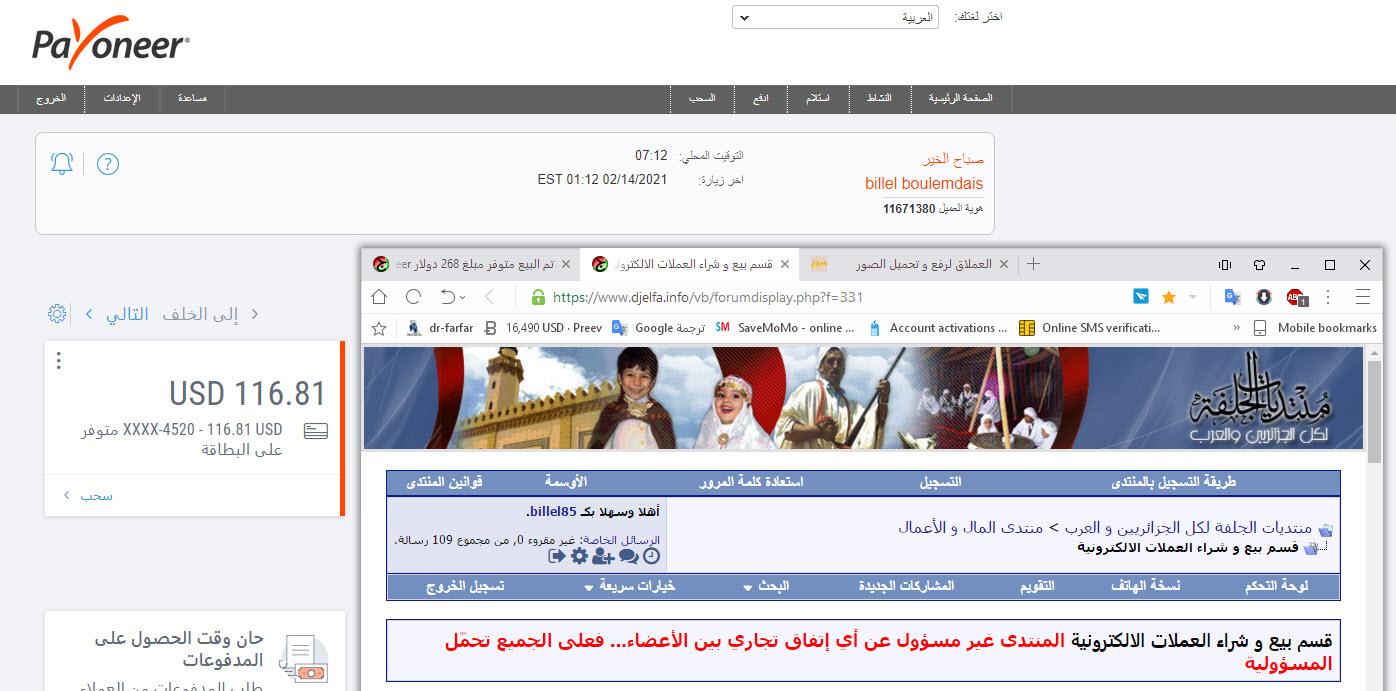Open the download manager extension icon
The height and width of the screenshot is (691, 1396).
pos(1264,297)
